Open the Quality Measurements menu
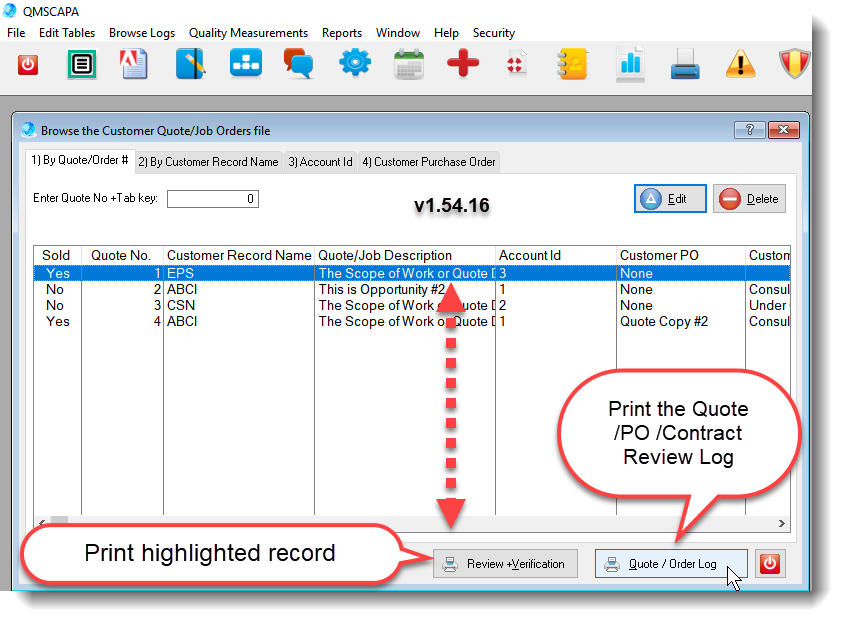Viewport: 845px width, 624px height. (x=248, y=32)
